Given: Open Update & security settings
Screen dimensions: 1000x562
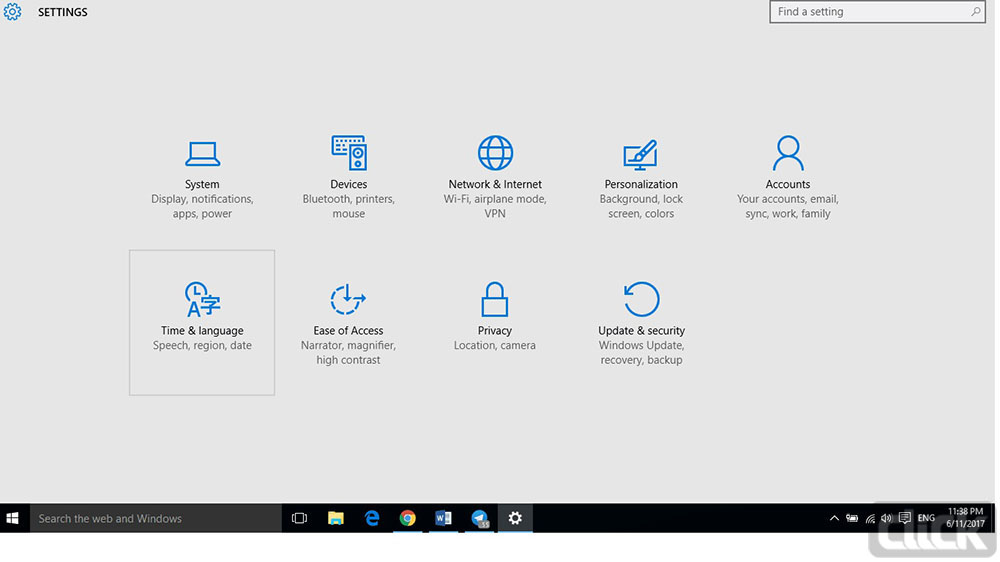Looking at the screenshot, I should (x=641, y=322).
